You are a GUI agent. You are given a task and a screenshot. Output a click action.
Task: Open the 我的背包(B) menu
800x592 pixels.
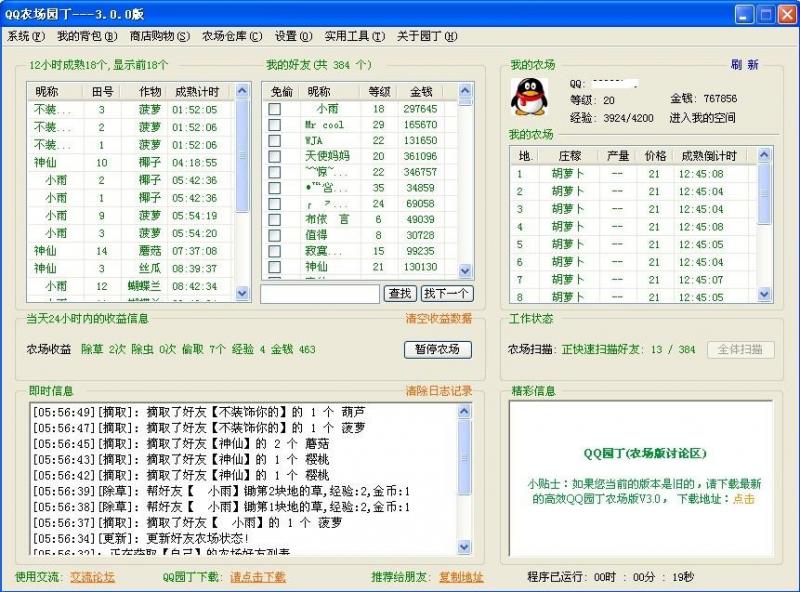[x=87, y=36]
